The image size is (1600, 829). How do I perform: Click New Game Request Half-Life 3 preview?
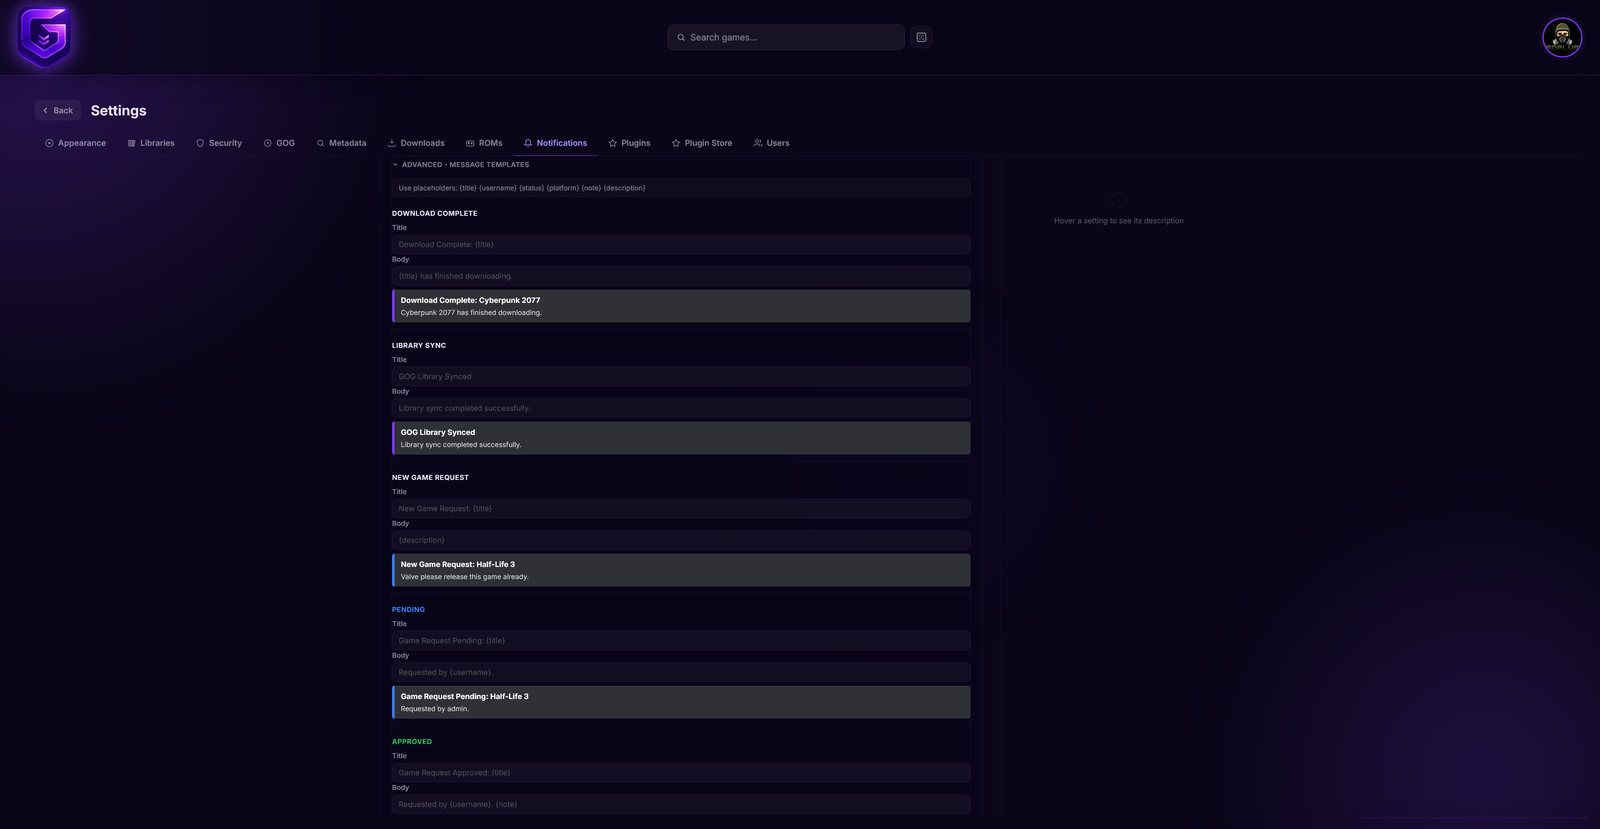(x=681, y=570)
